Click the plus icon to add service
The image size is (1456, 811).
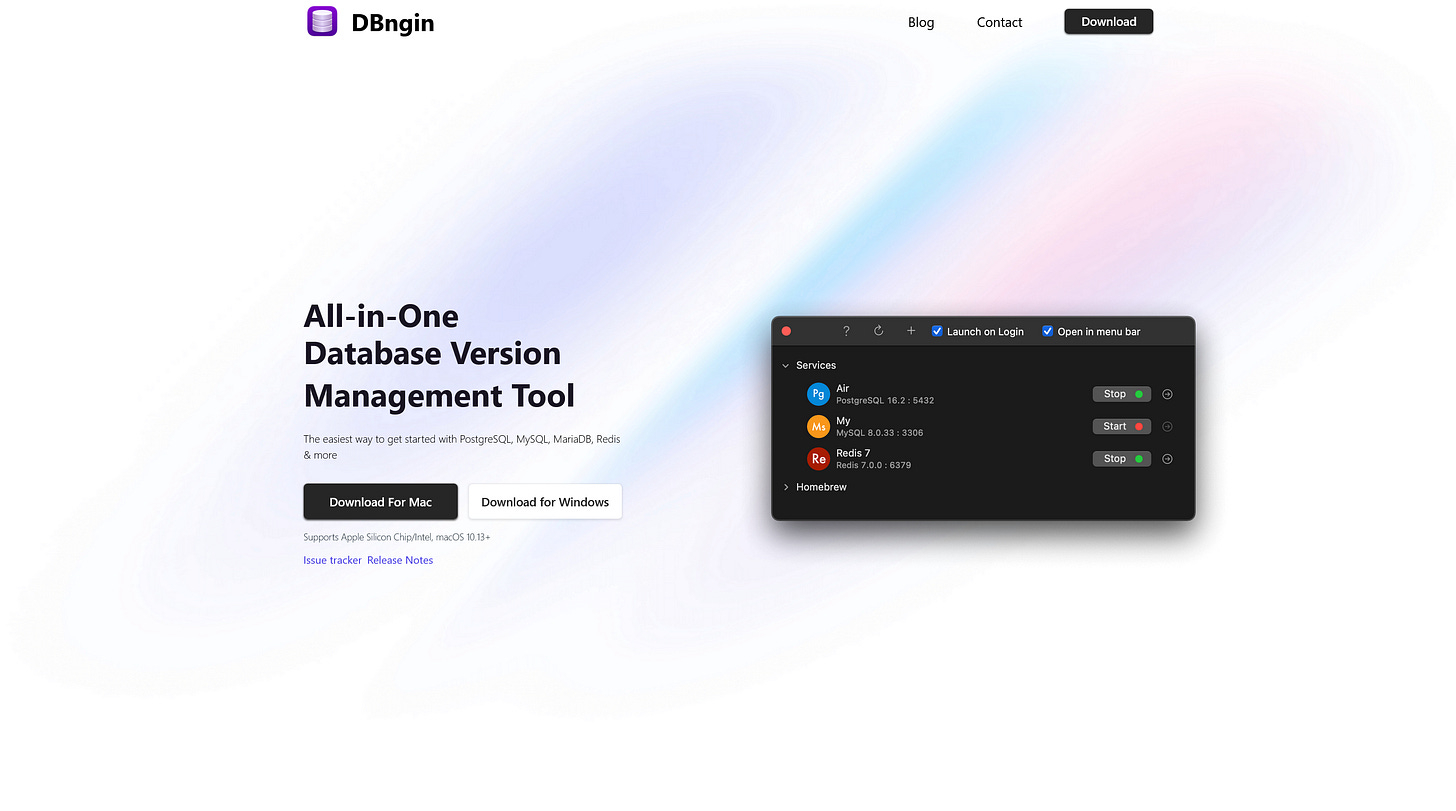click(x=910, y=331)
